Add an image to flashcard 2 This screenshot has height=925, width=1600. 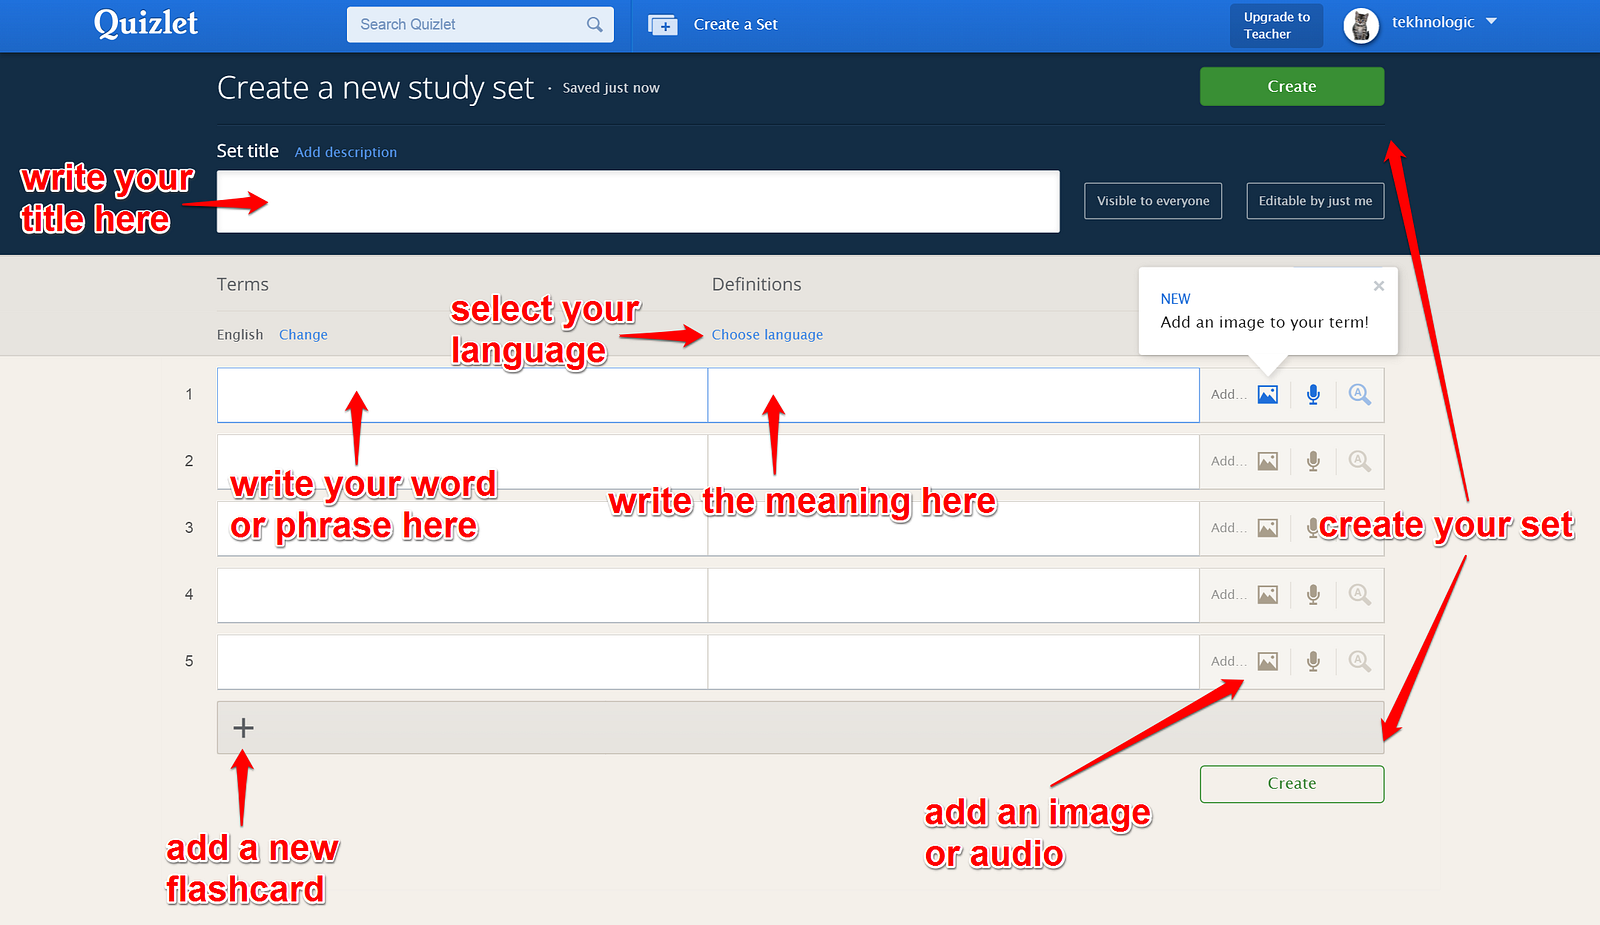(x=1267, y=461)
